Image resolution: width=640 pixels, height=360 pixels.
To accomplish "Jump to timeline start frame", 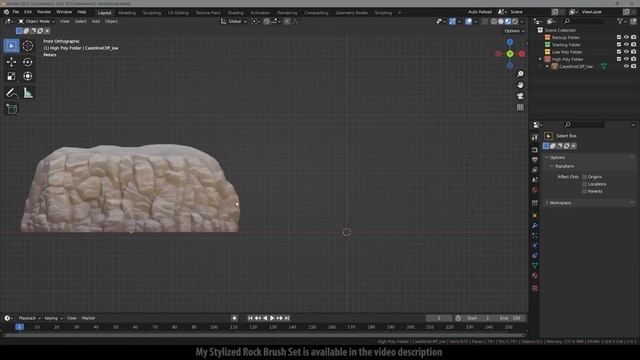I will tap(250, 318).
